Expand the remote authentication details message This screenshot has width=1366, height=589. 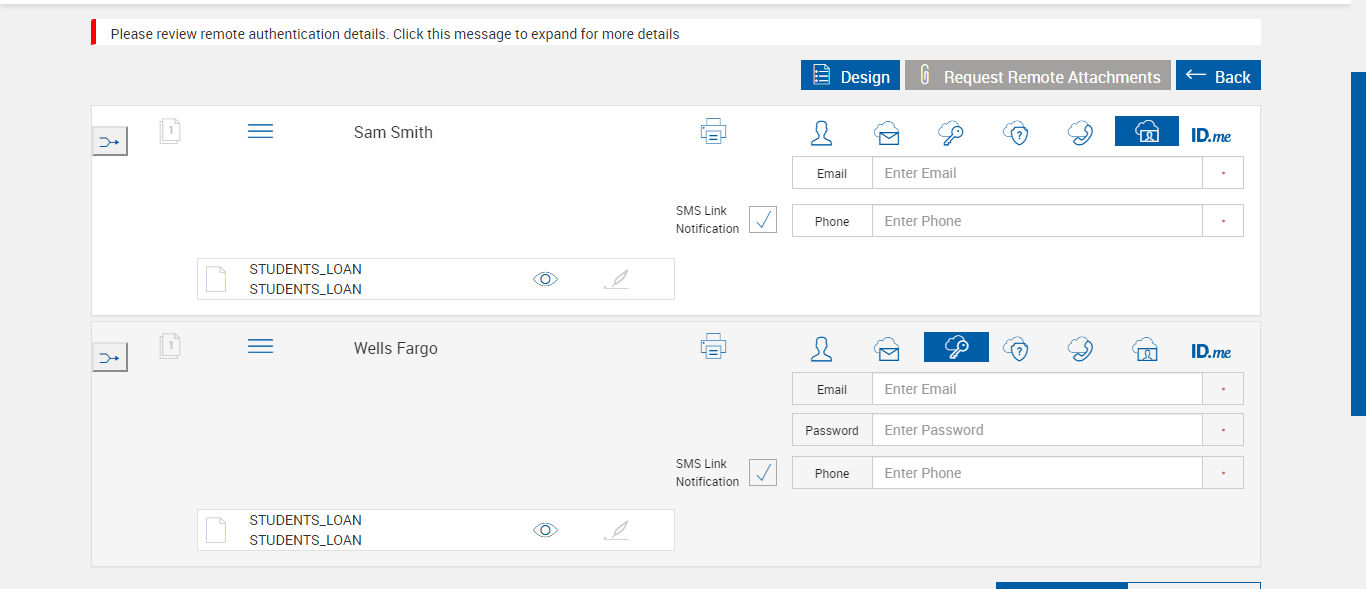(395, 34)
